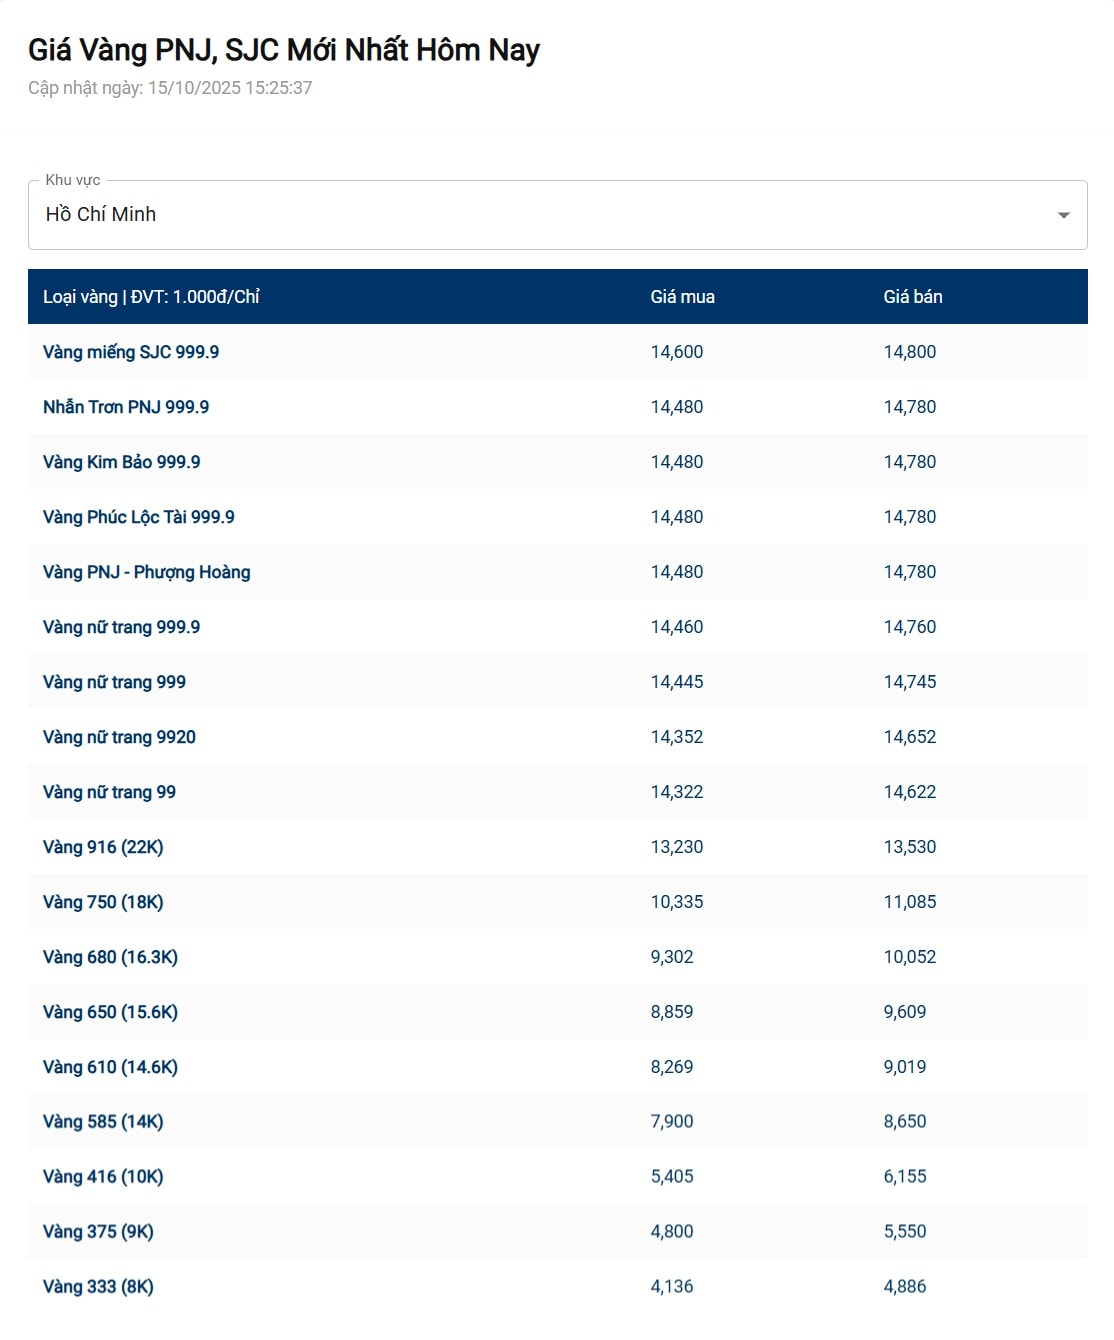Click the page title Giá Vàng PNJ, SJC
This screenshot has width=1114, height=1340.
[284, 50]
